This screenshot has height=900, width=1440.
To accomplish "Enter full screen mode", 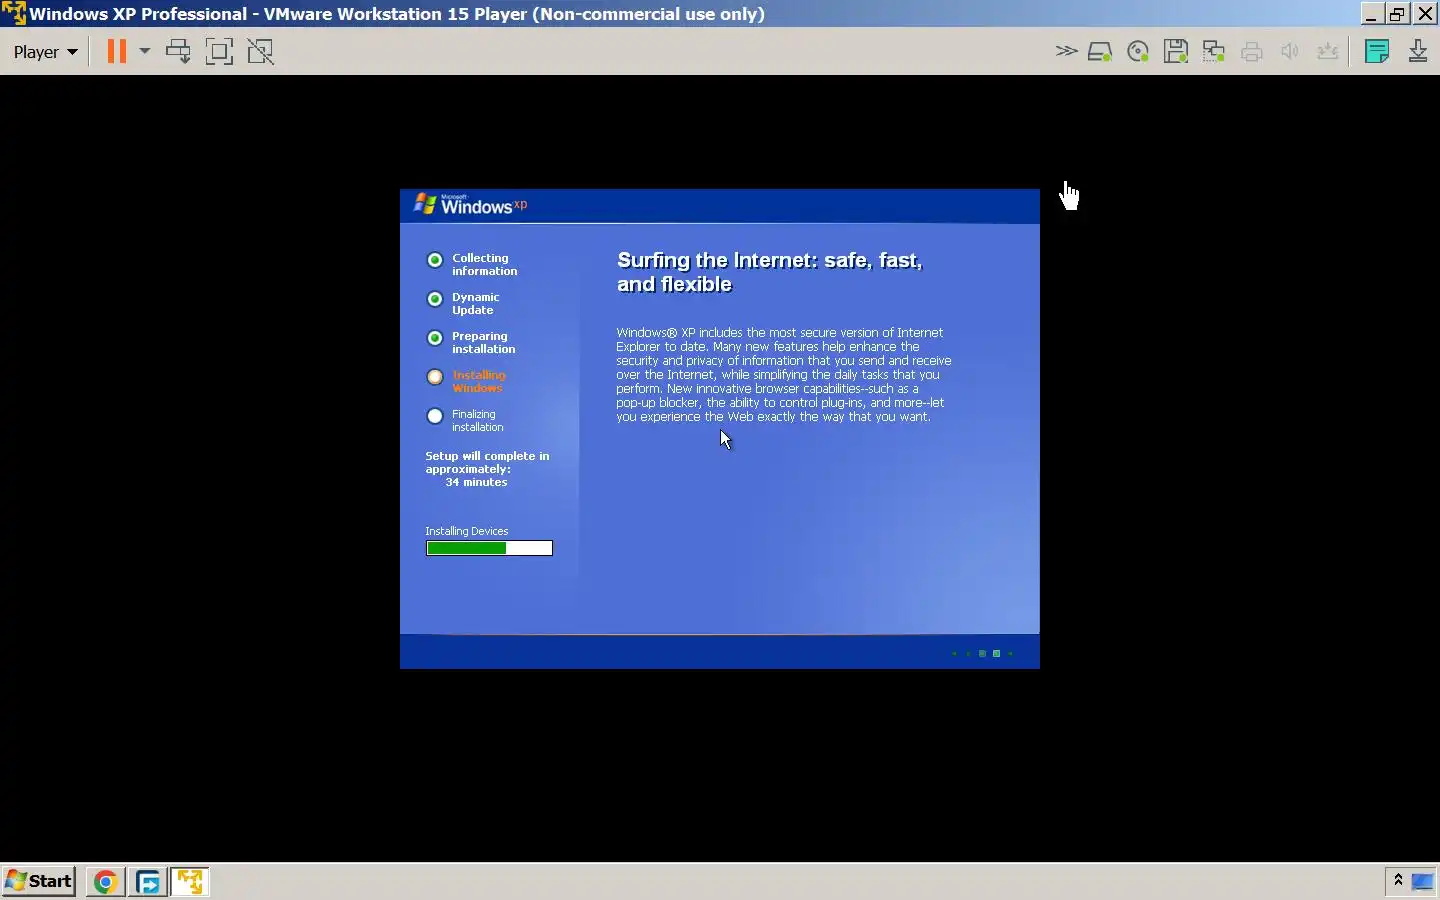I will 219,51.
